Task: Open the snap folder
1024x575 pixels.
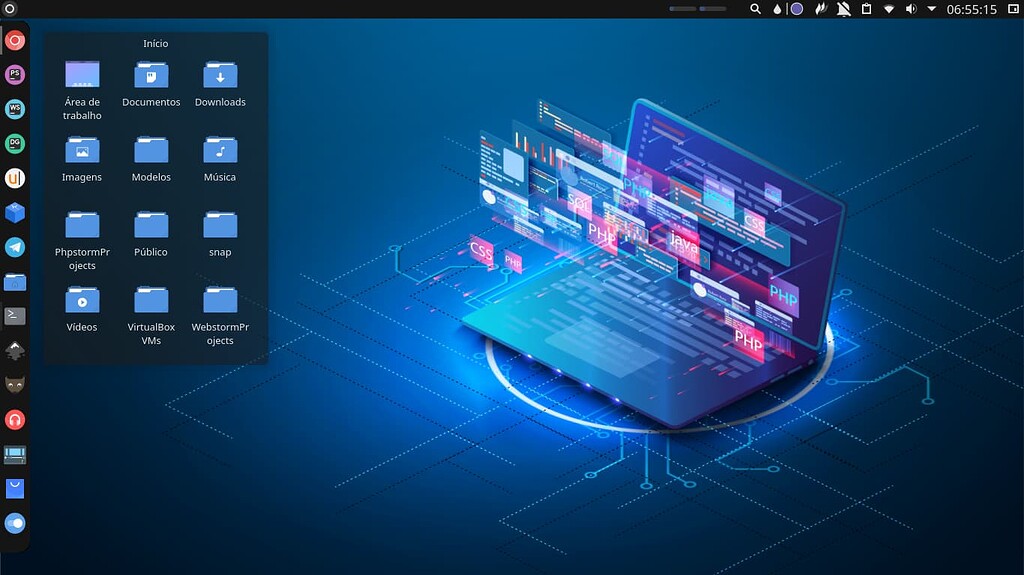Action: click(220, 234)
